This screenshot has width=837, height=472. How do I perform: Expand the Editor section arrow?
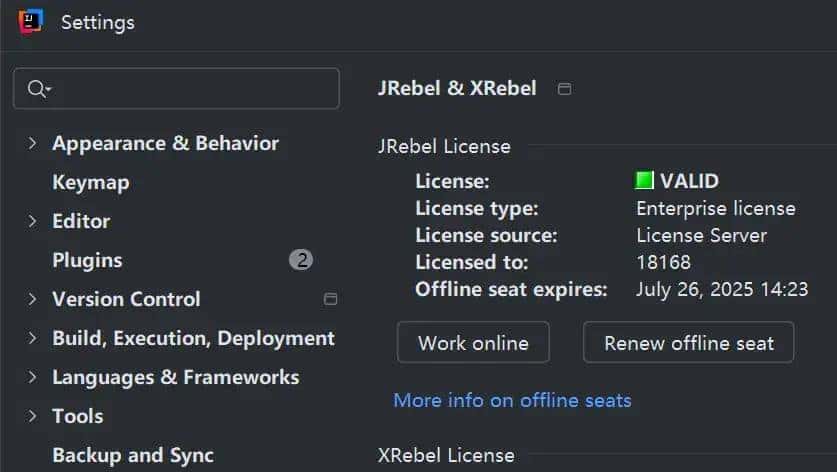pos(33,221)
